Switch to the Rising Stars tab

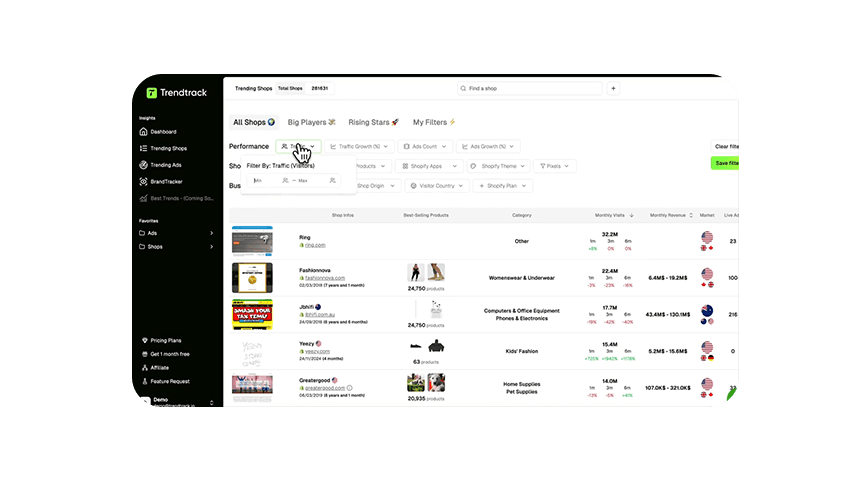(x=374, y=122)
